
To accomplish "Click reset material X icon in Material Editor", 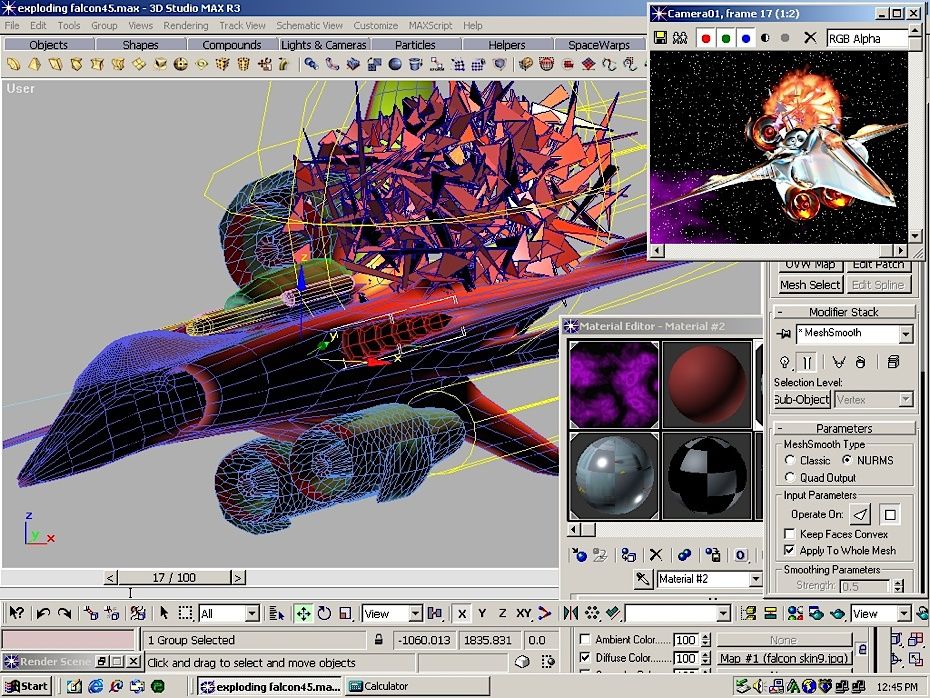I will [656, 555].
